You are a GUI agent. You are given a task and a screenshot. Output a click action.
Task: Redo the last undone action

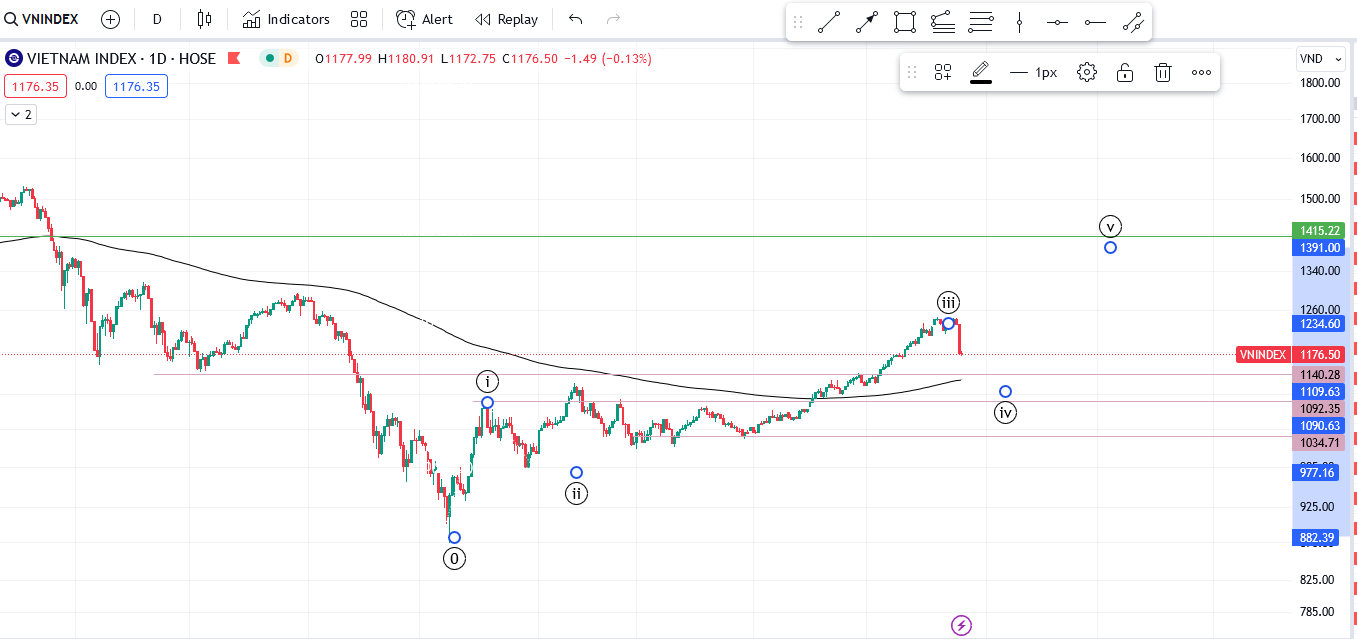[x=613, y=19]
